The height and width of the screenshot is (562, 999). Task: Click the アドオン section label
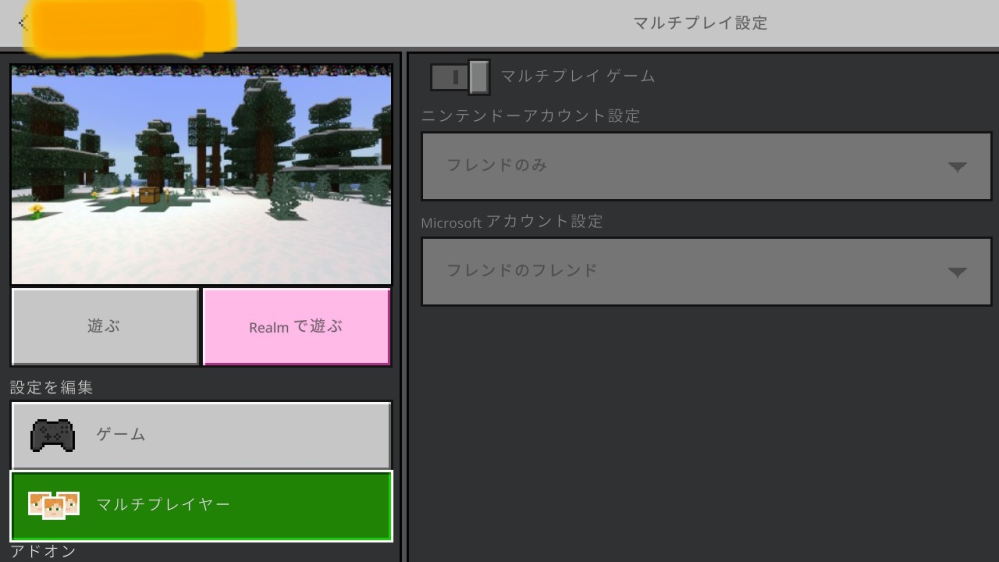43,551
